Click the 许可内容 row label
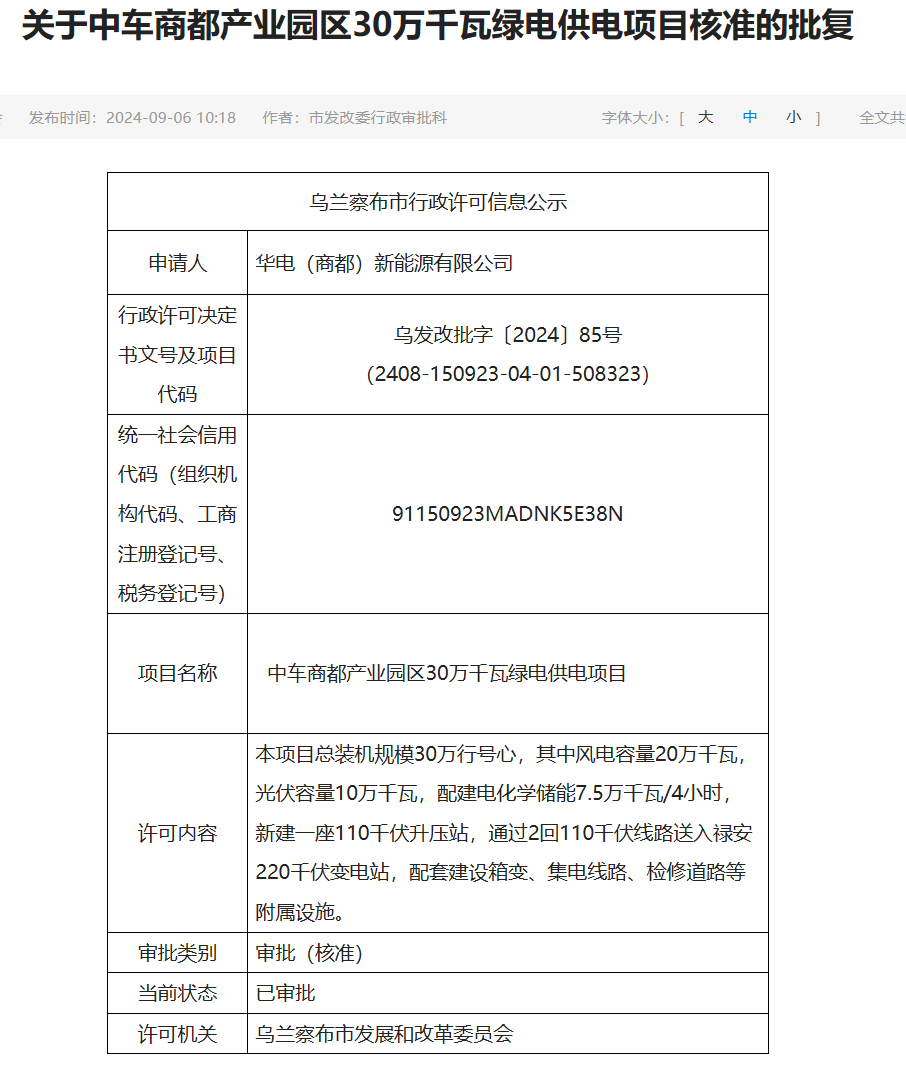 pyautogui.click(x=177, y=833)
